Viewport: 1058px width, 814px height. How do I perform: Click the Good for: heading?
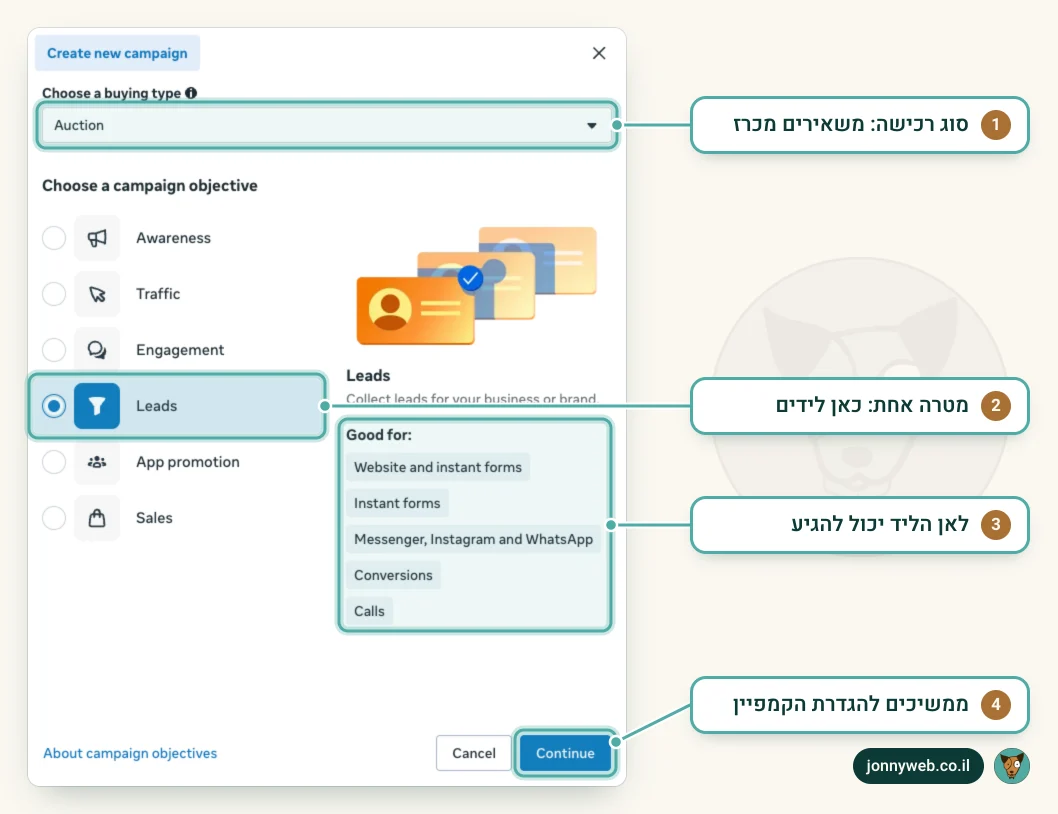[379, 435]
